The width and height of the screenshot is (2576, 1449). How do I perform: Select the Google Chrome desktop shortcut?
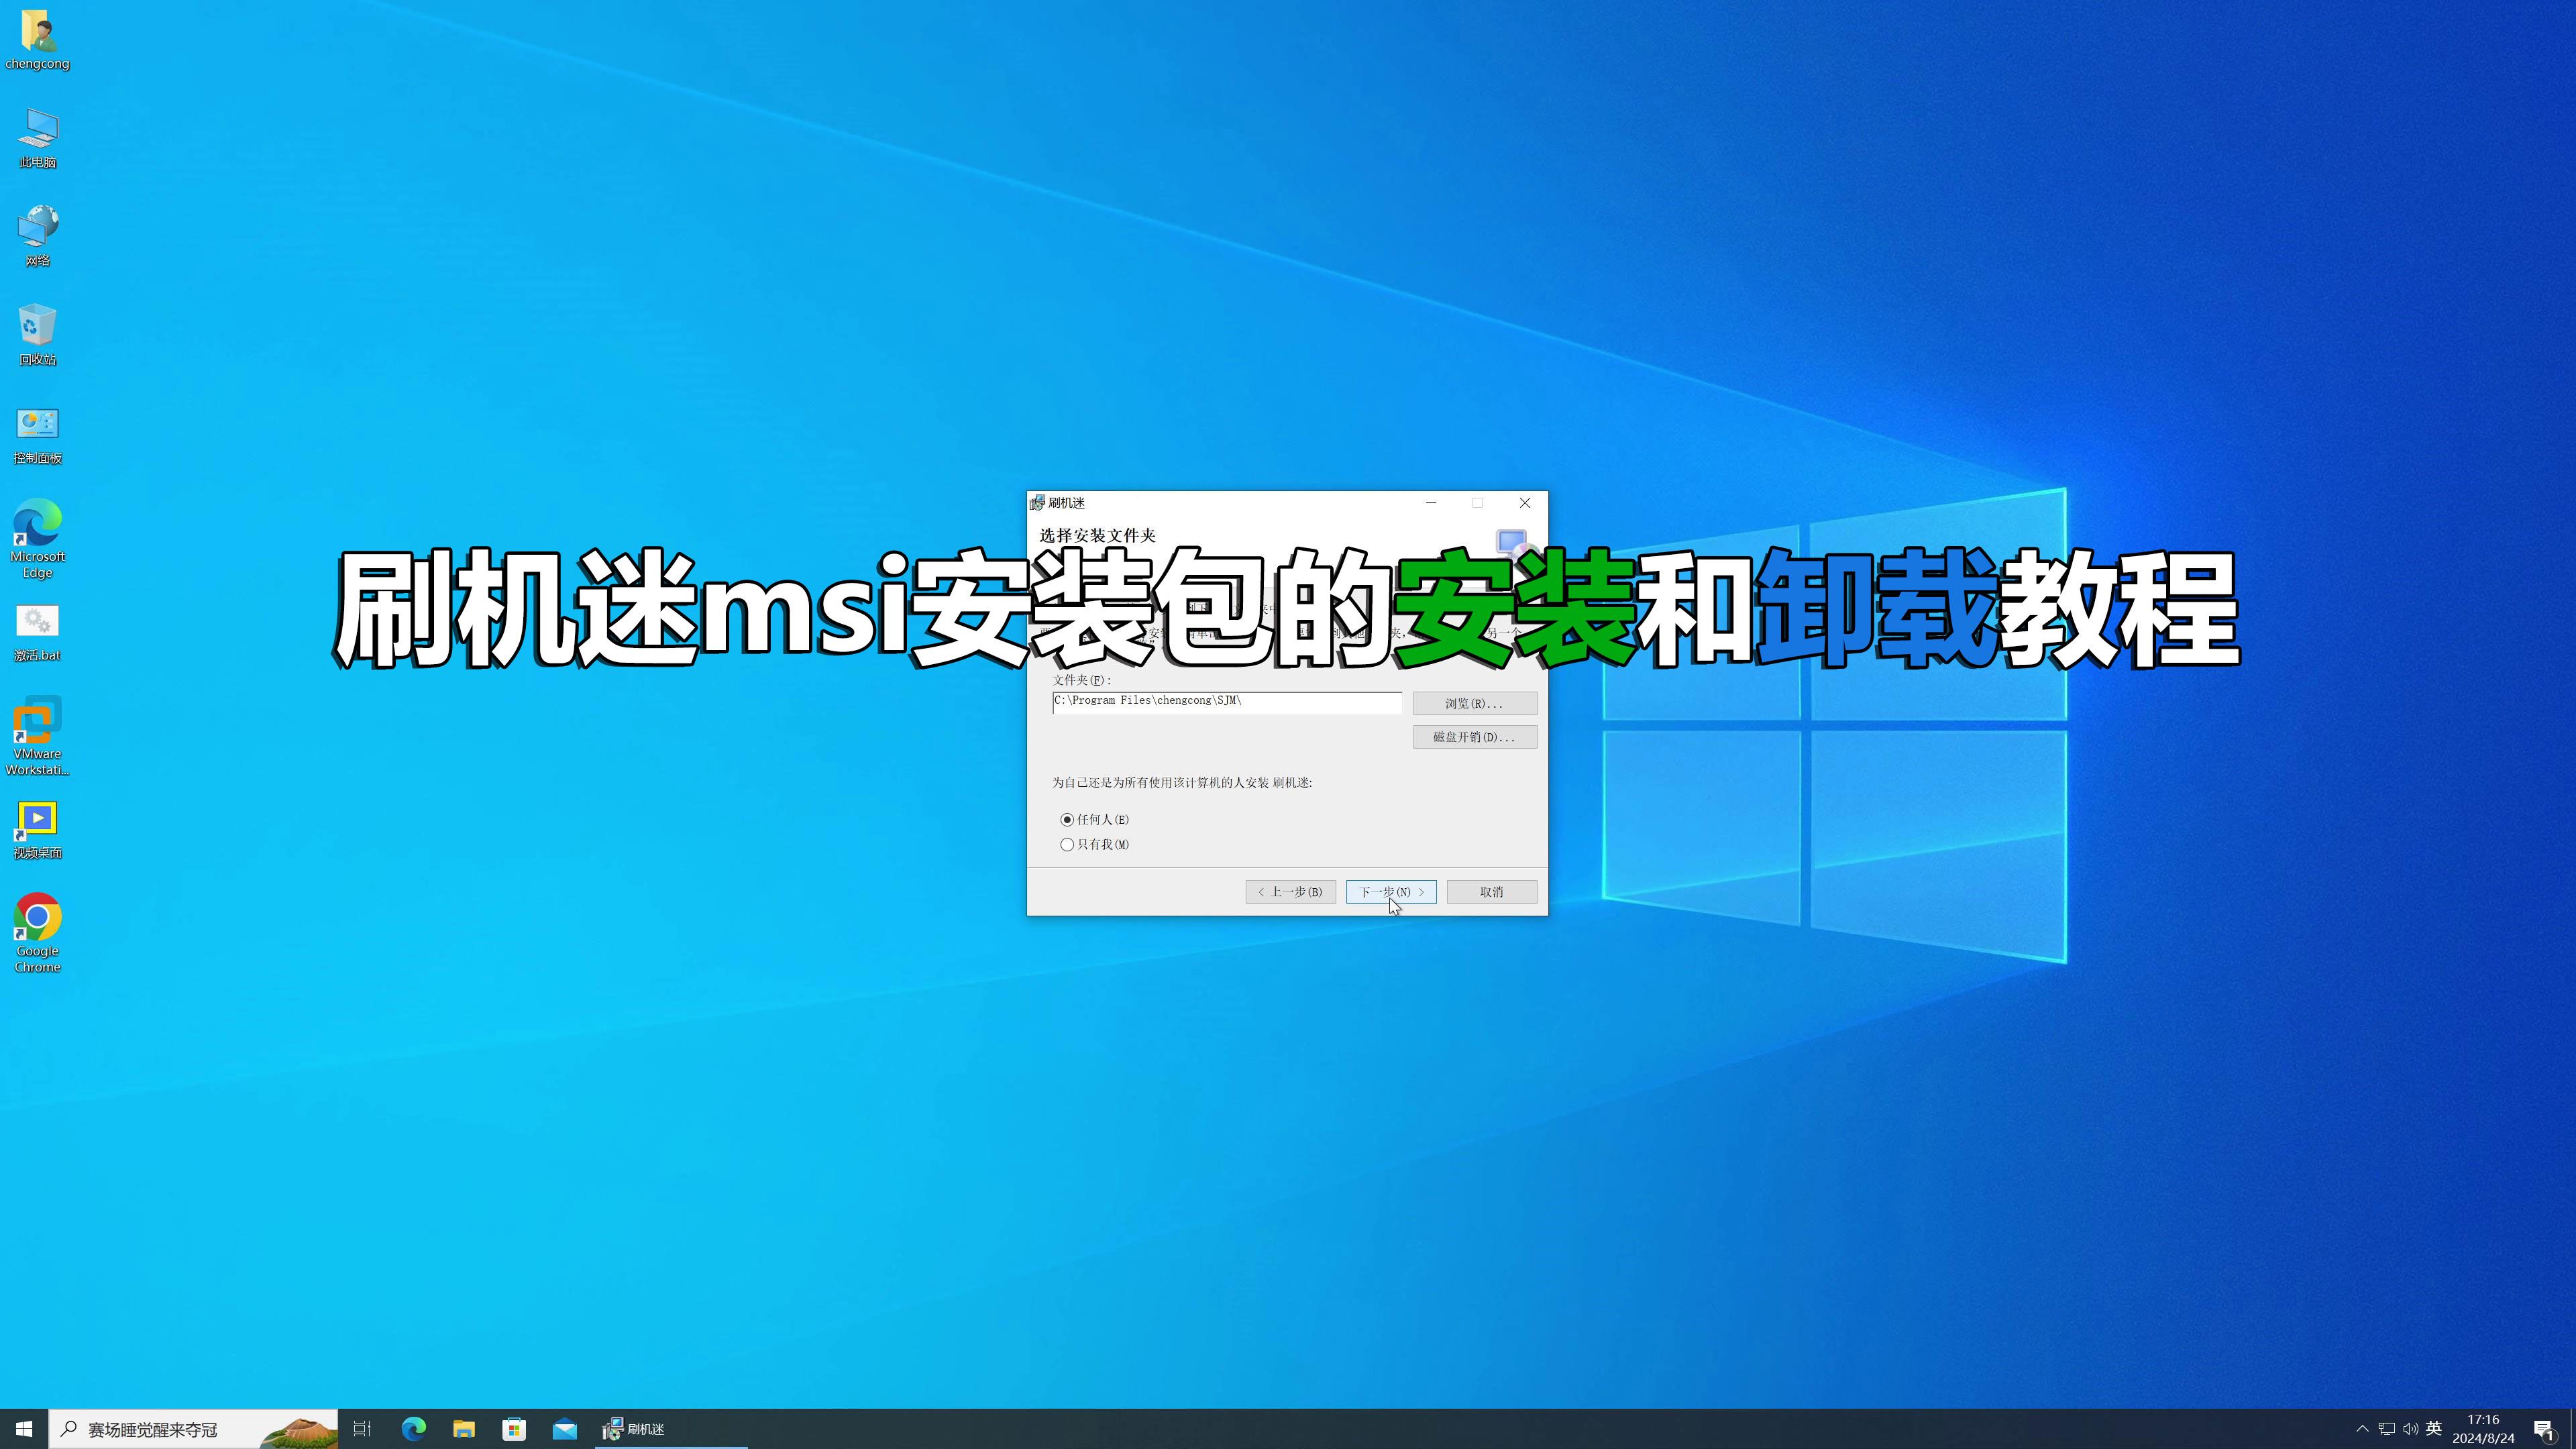[x=37, y=933]
